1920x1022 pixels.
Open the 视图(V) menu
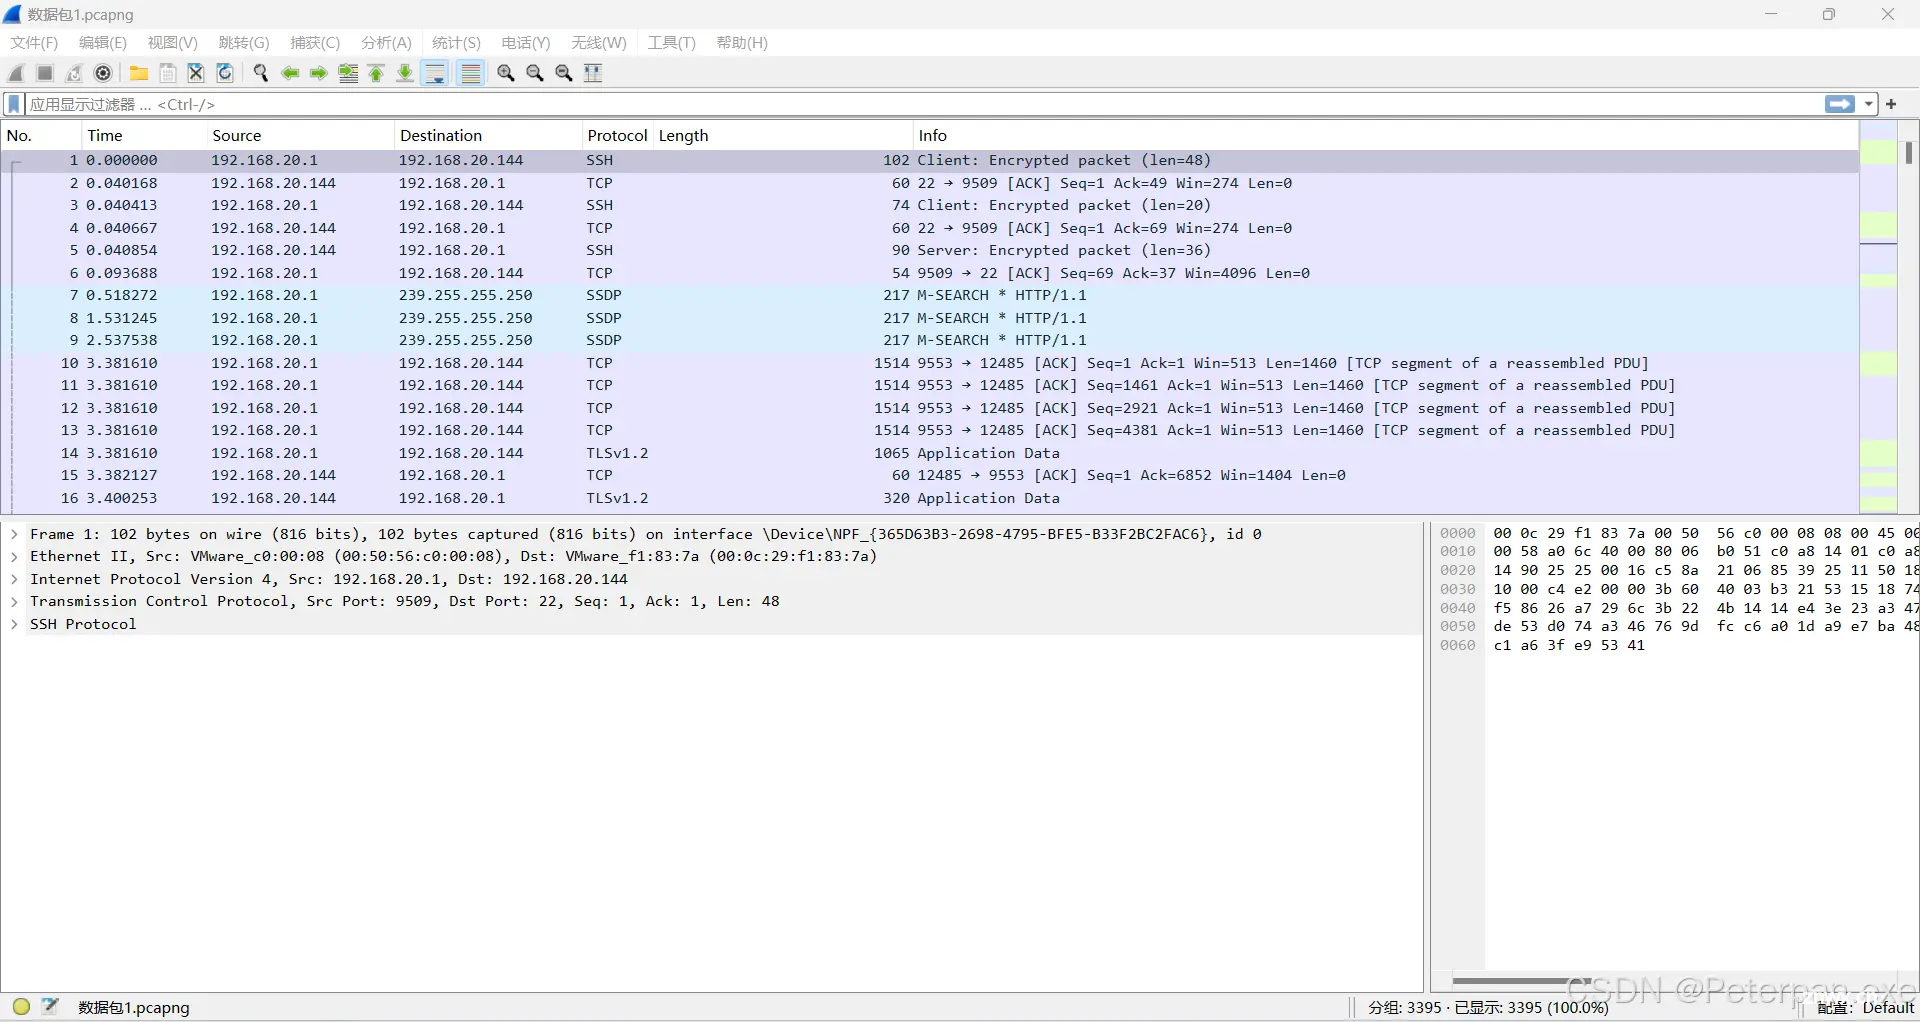[x=173, y=43]
